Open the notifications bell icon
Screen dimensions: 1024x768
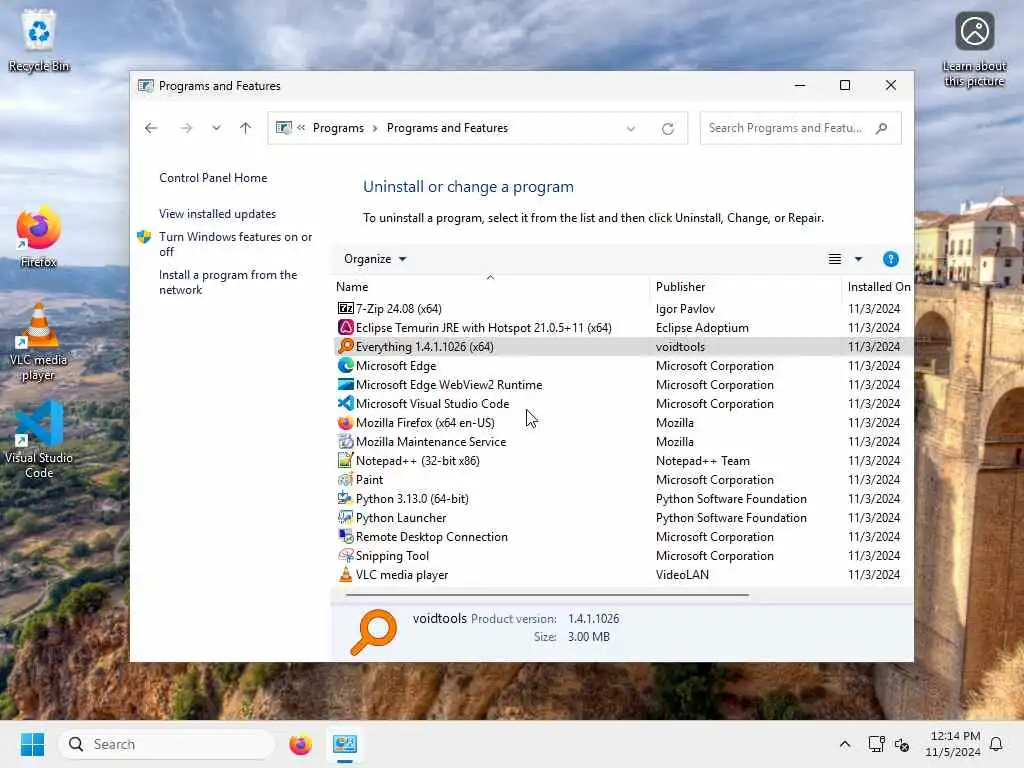pyautogui.click(x=996, y=744)
